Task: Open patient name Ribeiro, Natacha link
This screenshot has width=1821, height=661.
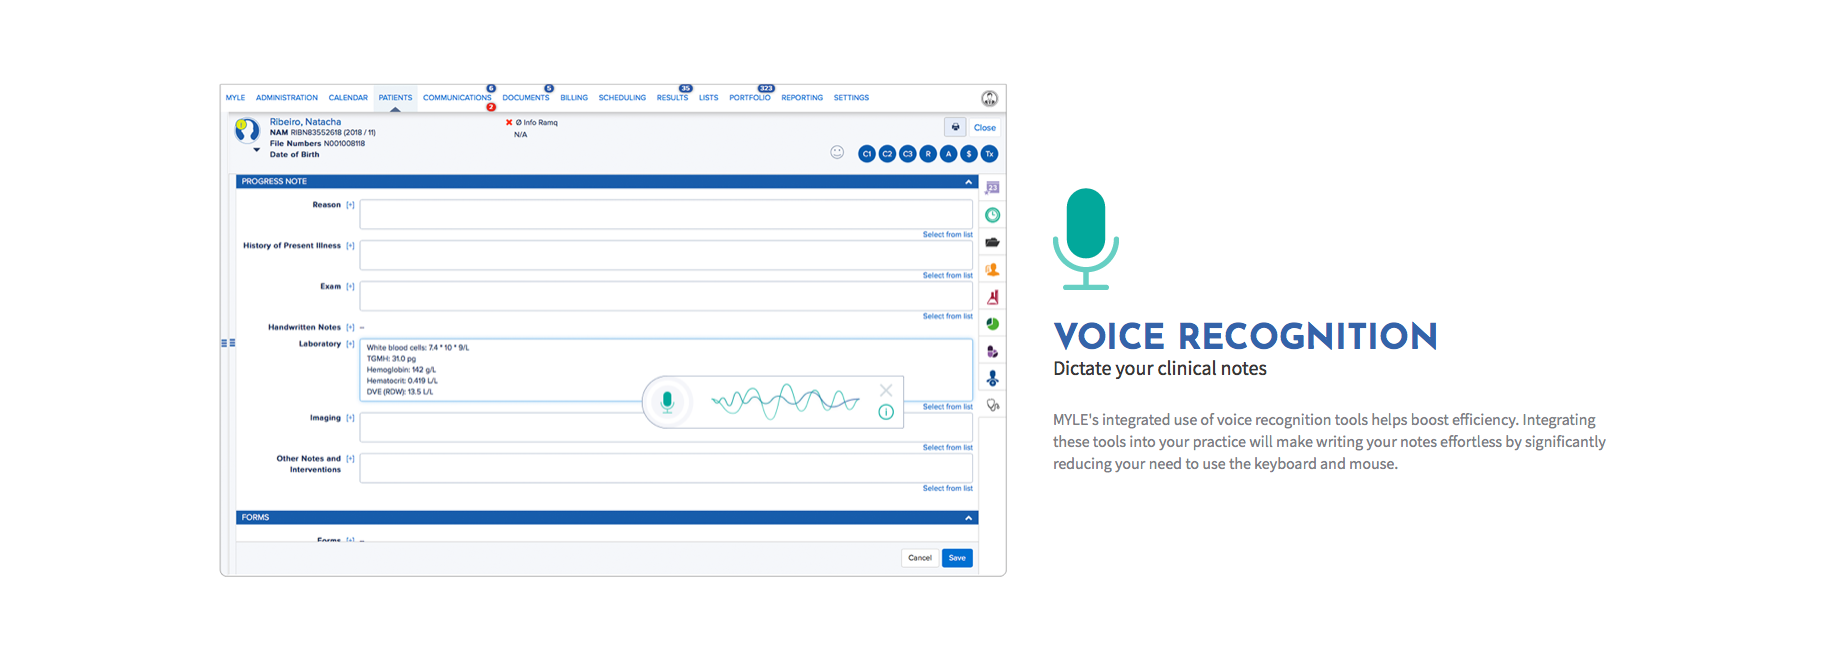Action: click(305, 122)
